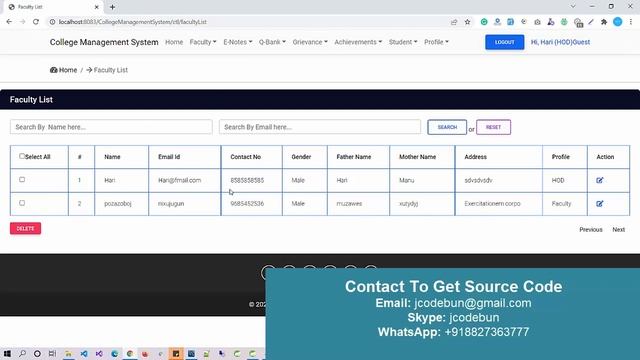Click the College Management System brand
This screenshot has height=360, width=640.
click(x=104, y=42)
